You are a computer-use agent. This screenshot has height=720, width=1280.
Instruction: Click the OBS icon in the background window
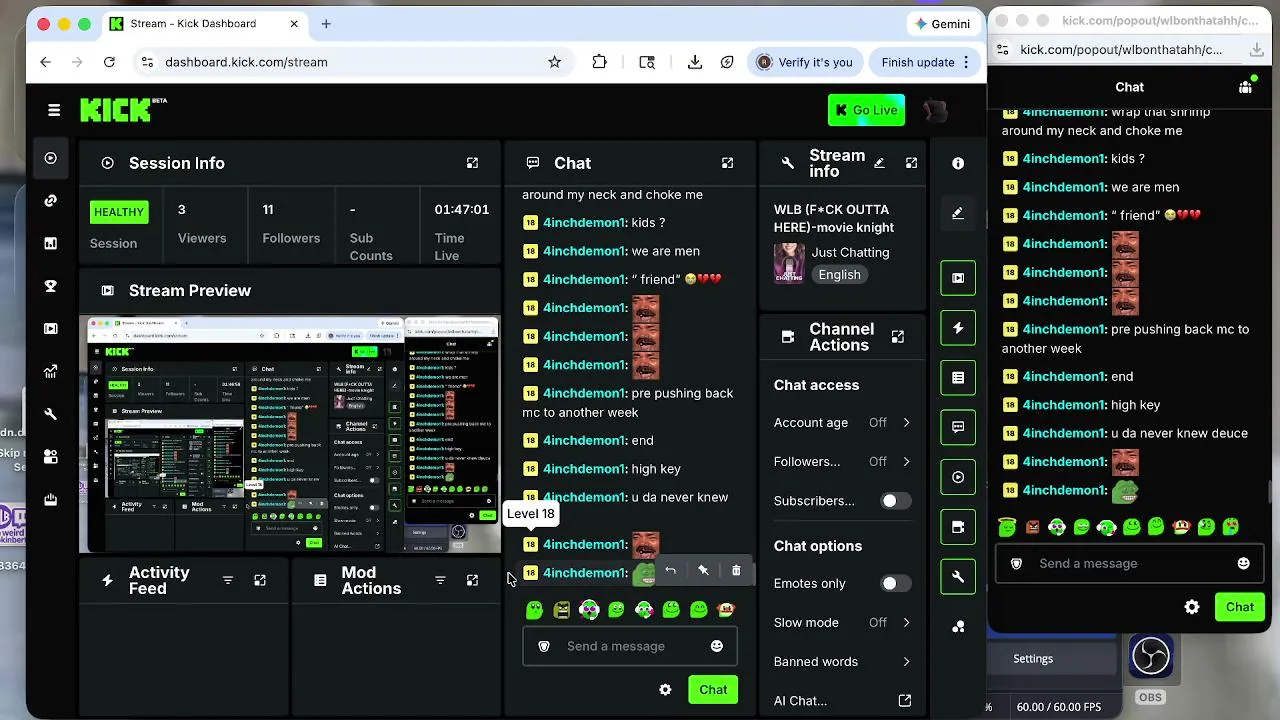coord(1150,657)
